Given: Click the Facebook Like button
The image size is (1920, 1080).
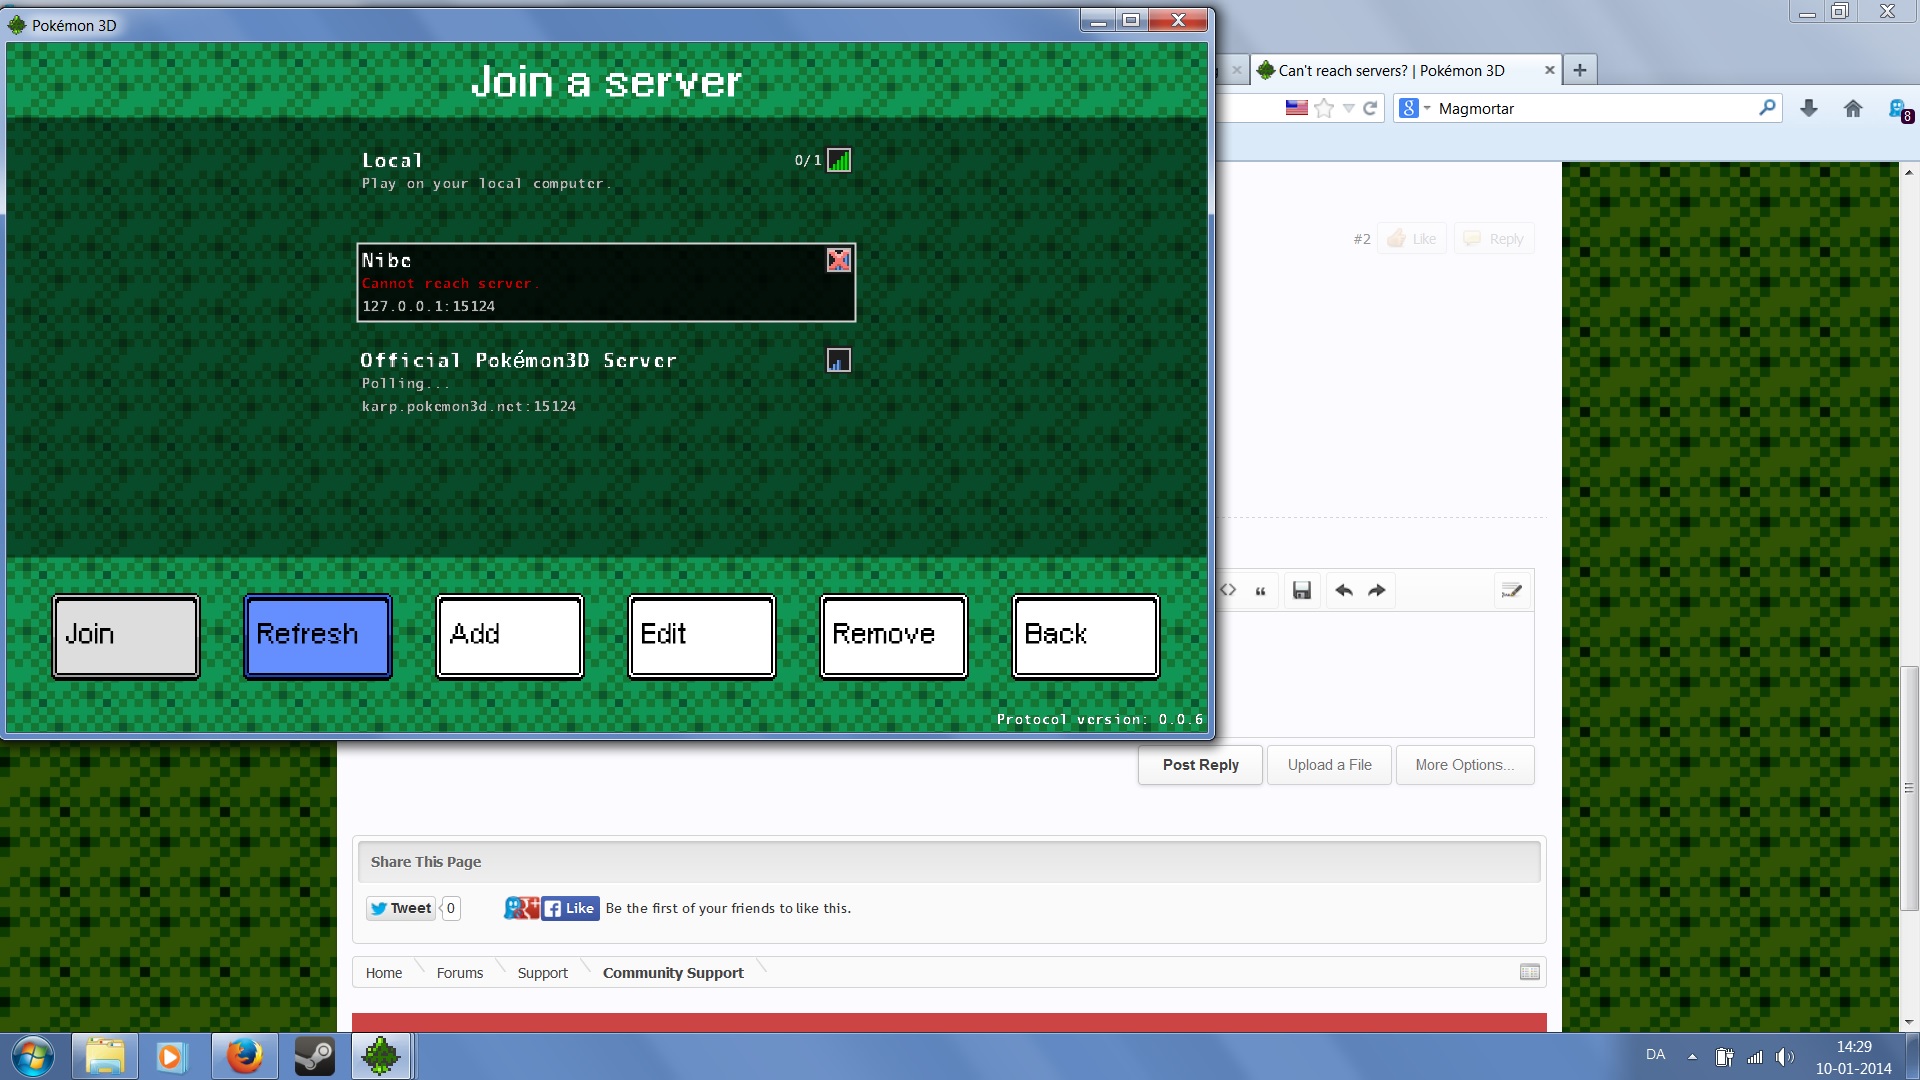Looking at the screenshot, I should tap(570, 908).
